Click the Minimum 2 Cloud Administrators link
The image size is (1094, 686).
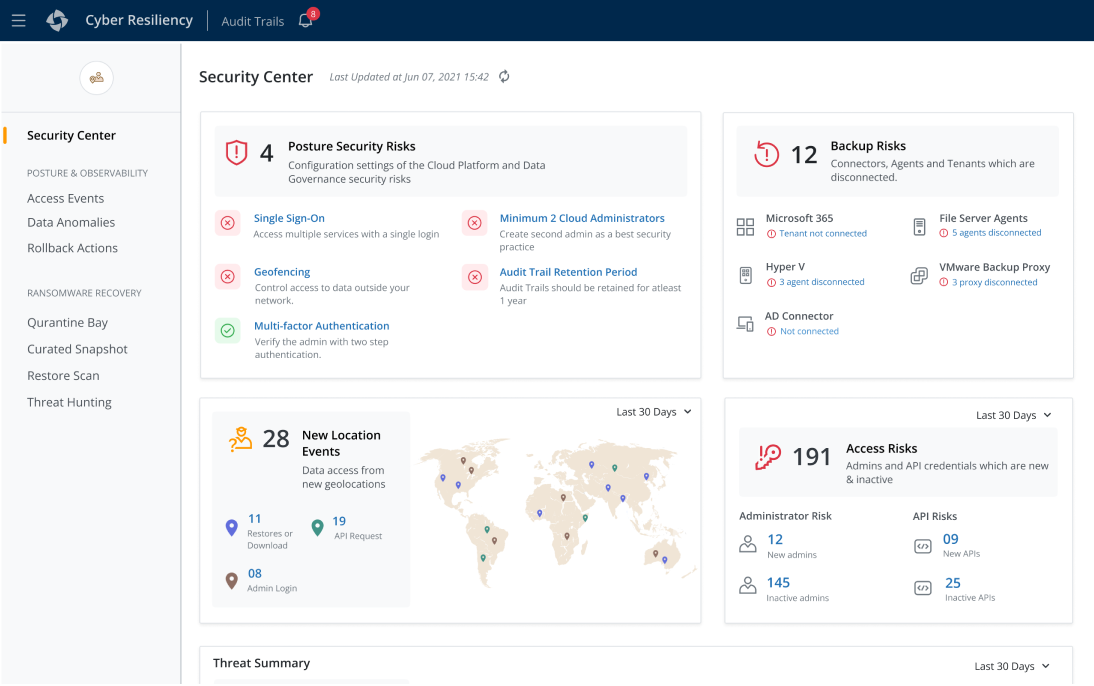[582, 218]
